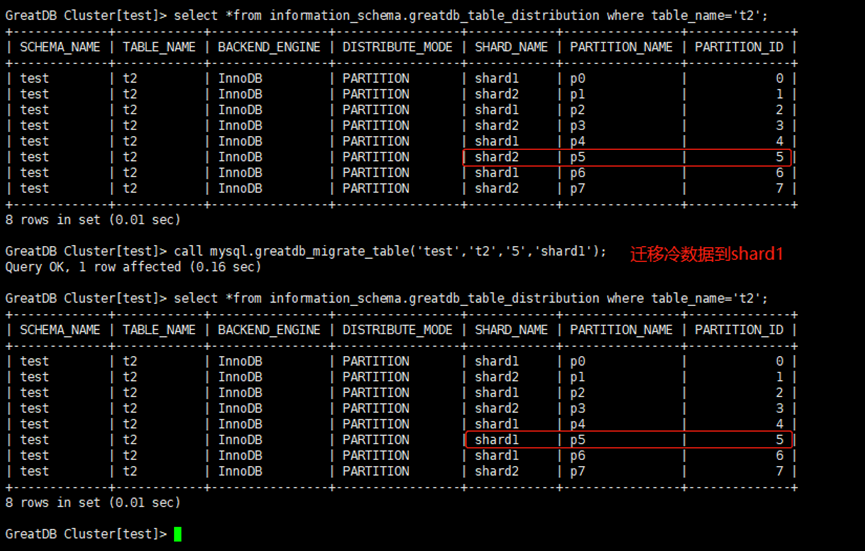Click the p5 cell beside shard2
The height and width of the screenshot is (551, 865).
coord(578,157)
